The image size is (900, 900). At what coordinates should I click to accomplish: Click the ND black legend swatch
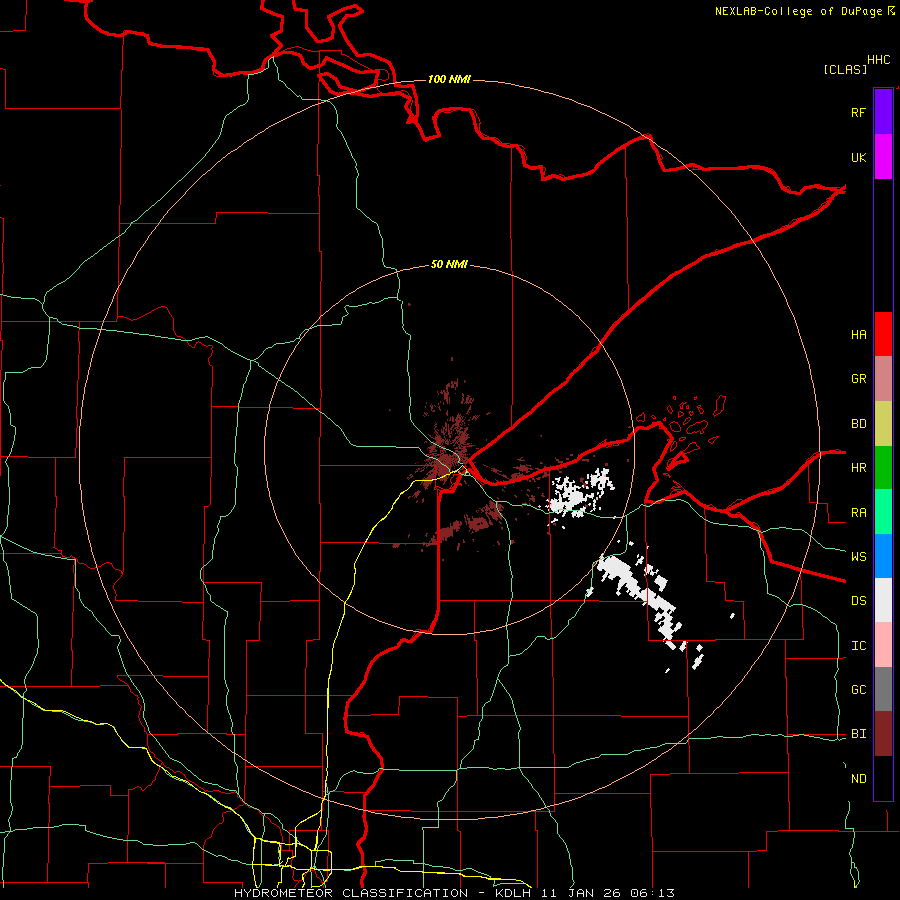click(x=883, y=778)
